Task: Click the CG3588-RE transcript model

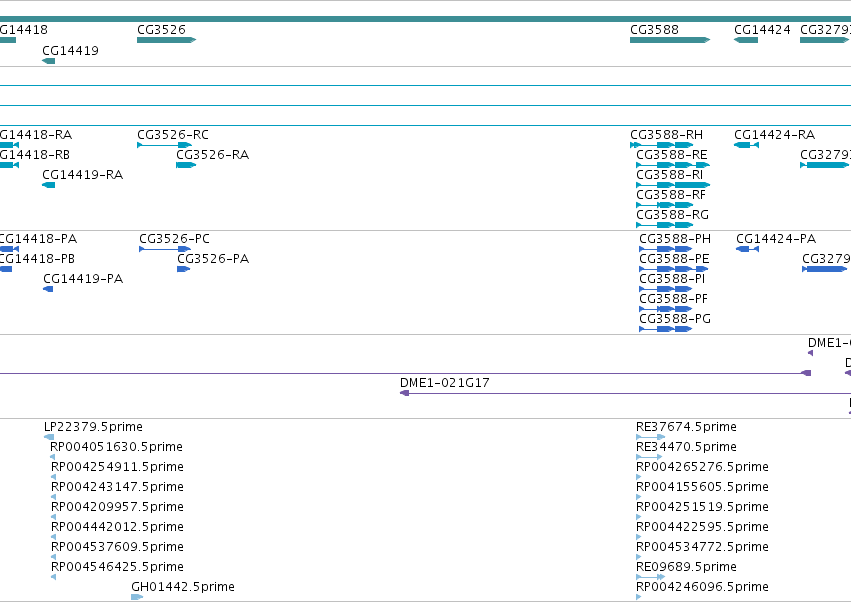Action: tap(673, 165)
